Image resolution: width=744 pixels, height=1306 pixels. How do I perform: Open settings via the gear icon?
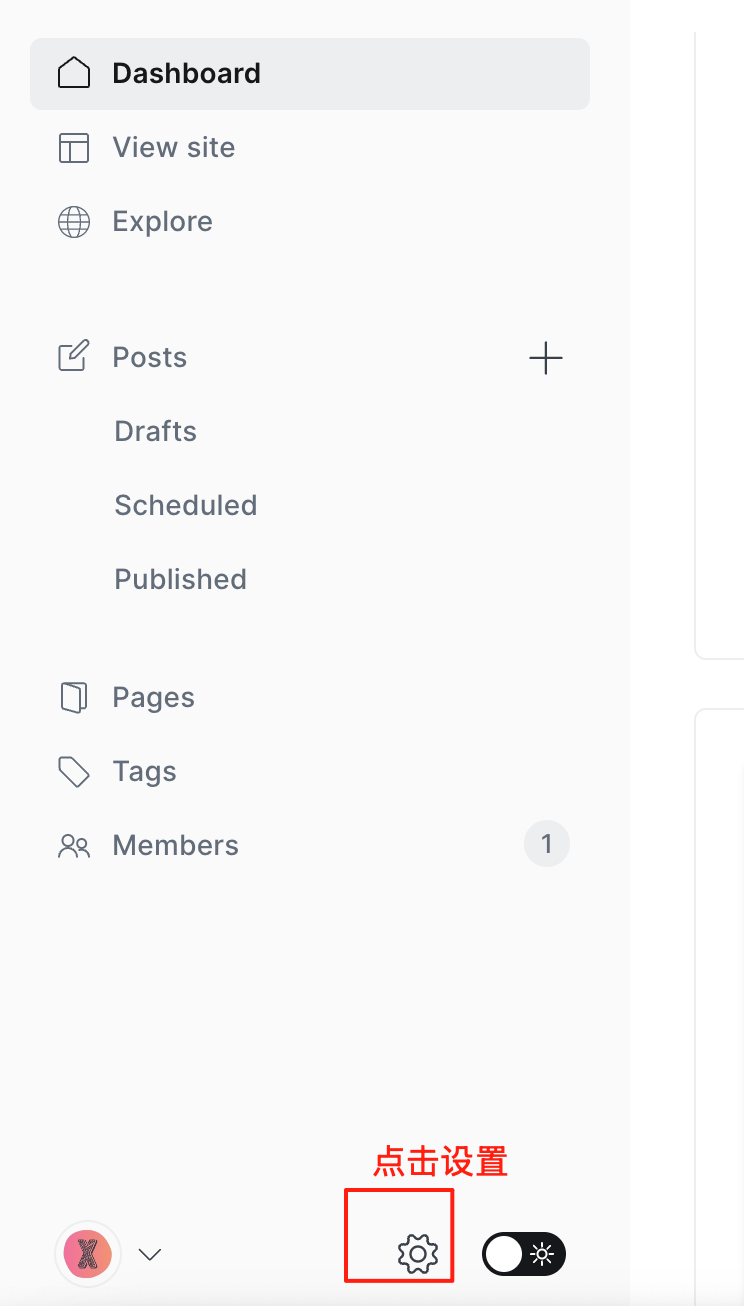pos(418,1254)
